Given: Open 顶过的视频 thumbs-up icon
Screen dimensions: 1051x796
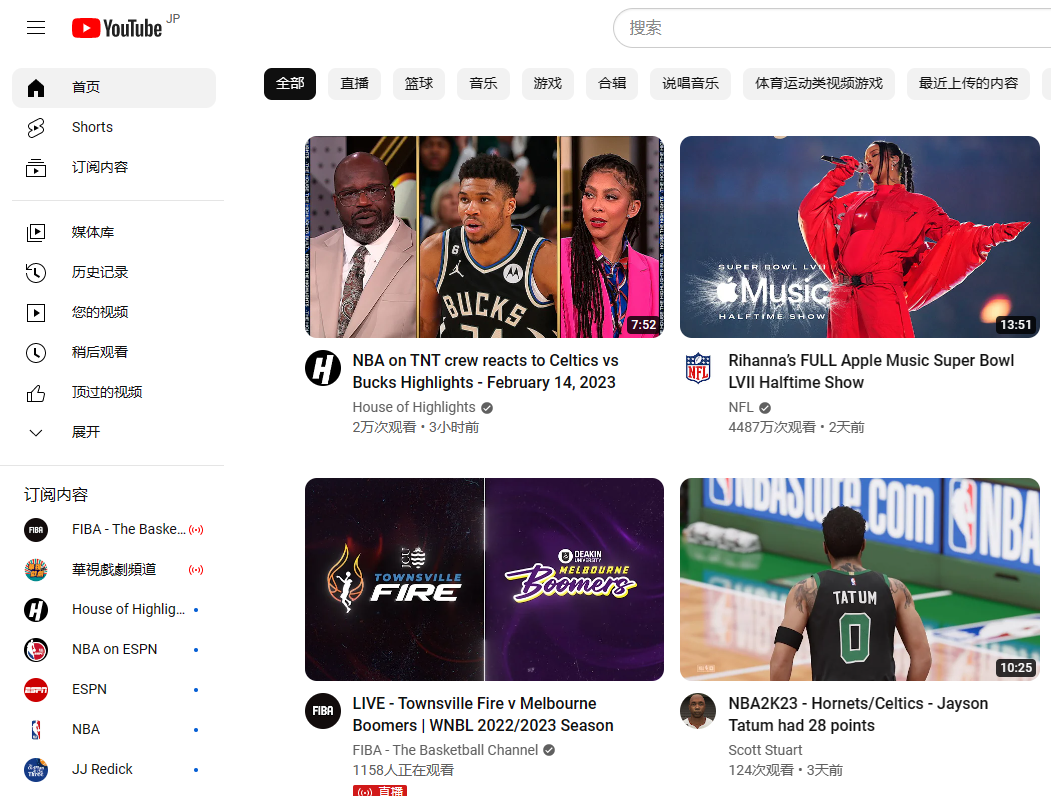Looking at the screenshot, I should click(36, 393).
